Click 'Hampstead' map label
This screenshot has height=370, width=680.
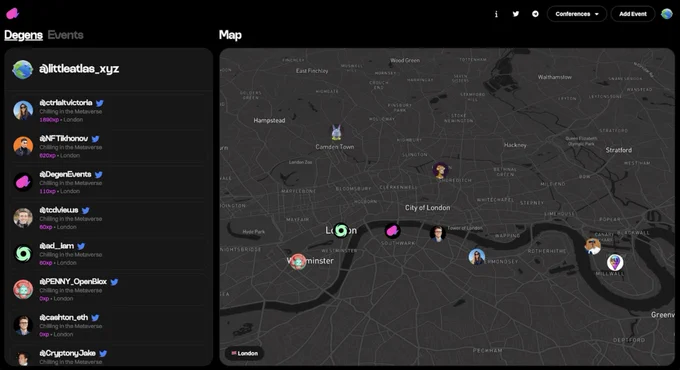click(269, 120)
